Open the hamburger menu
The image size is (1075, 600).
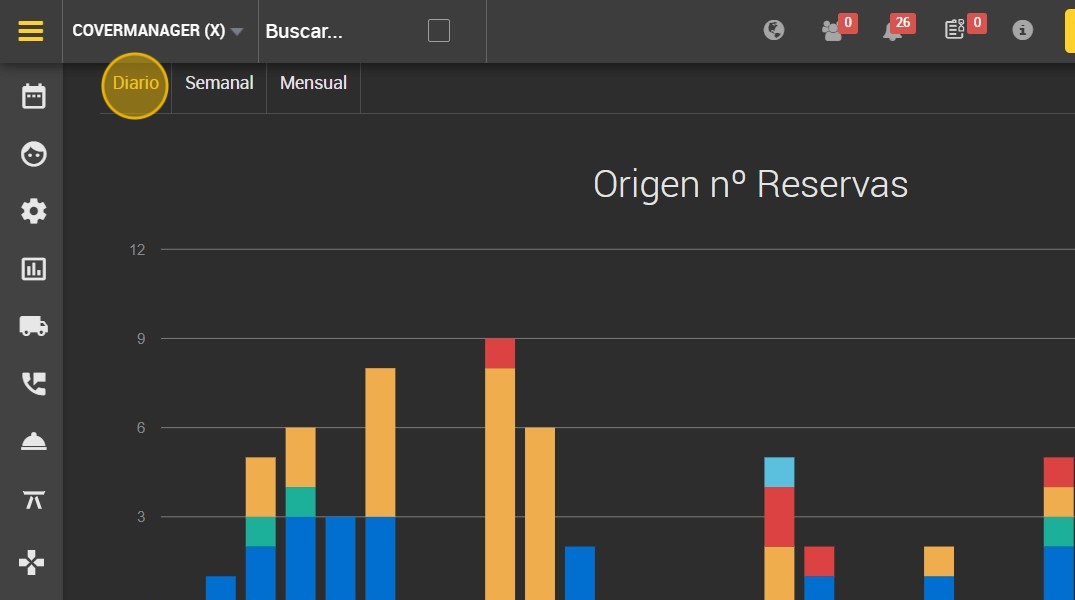(31, 31)
